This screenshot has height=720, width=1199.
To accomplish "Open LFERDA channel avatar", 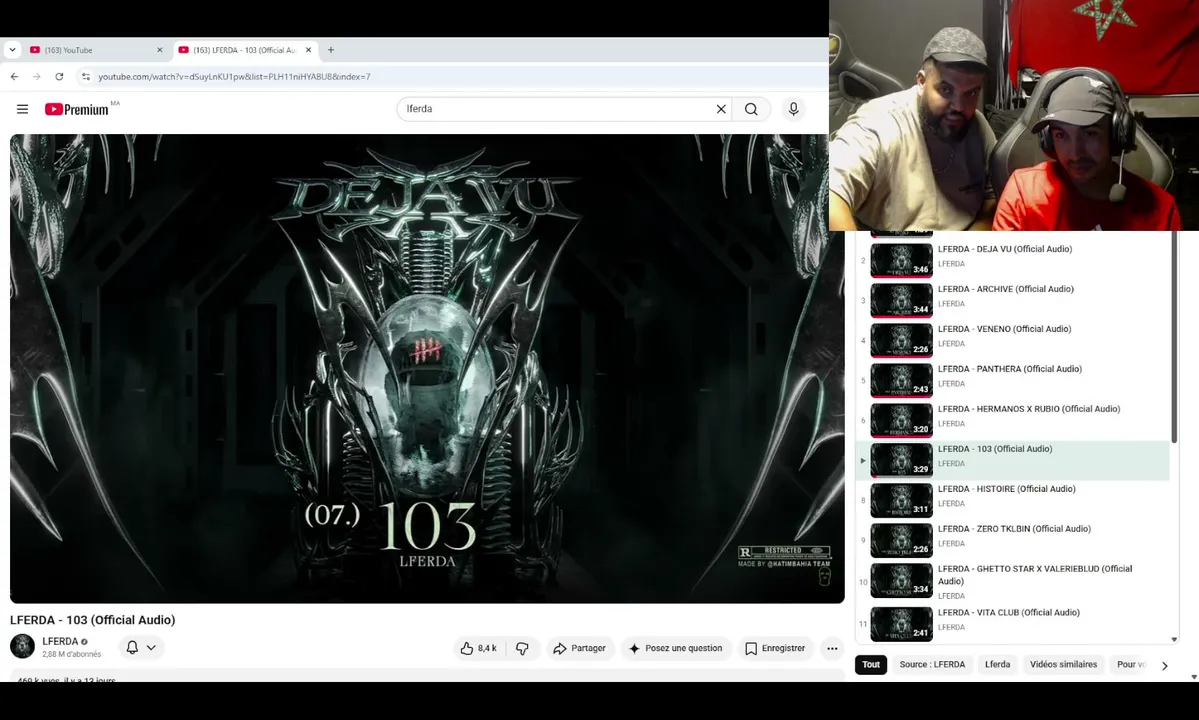I will click(x=22, y=647).
